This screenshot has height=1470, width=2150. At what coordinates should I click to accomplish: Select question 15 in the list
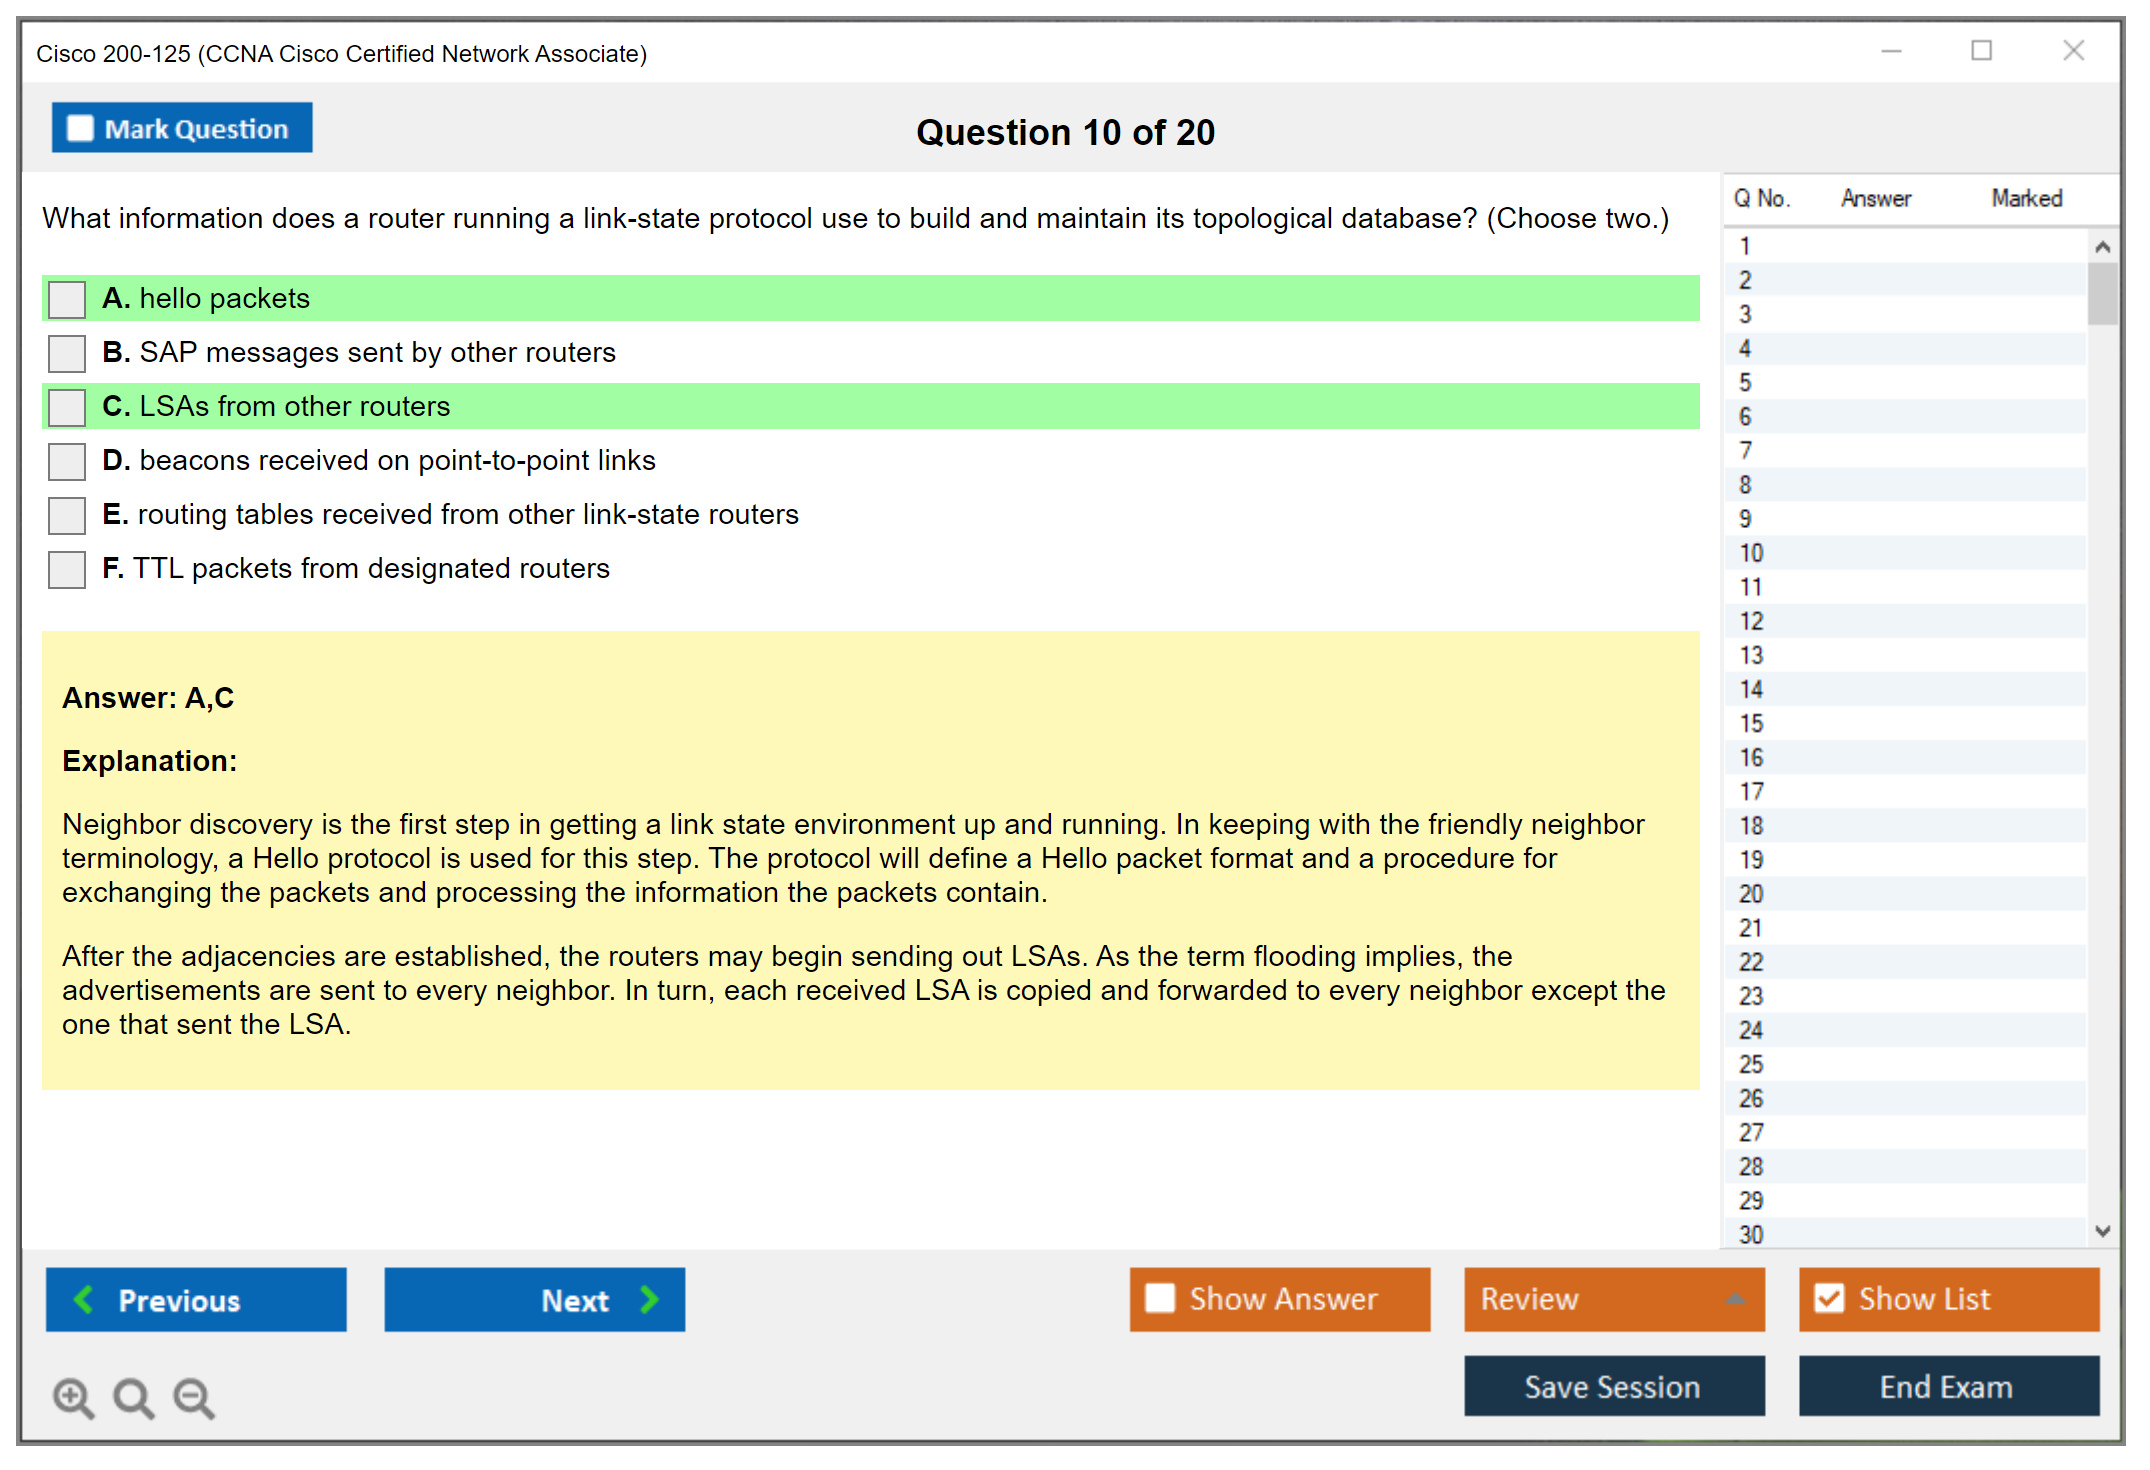coord(1752,723)
